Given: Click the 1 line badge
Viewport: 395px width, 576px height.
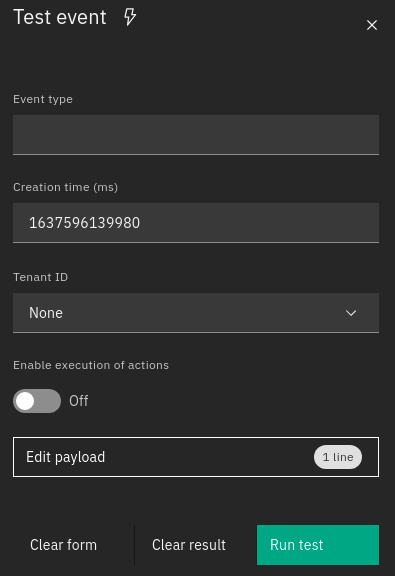Looking at the screenshot, I should 338,457.
